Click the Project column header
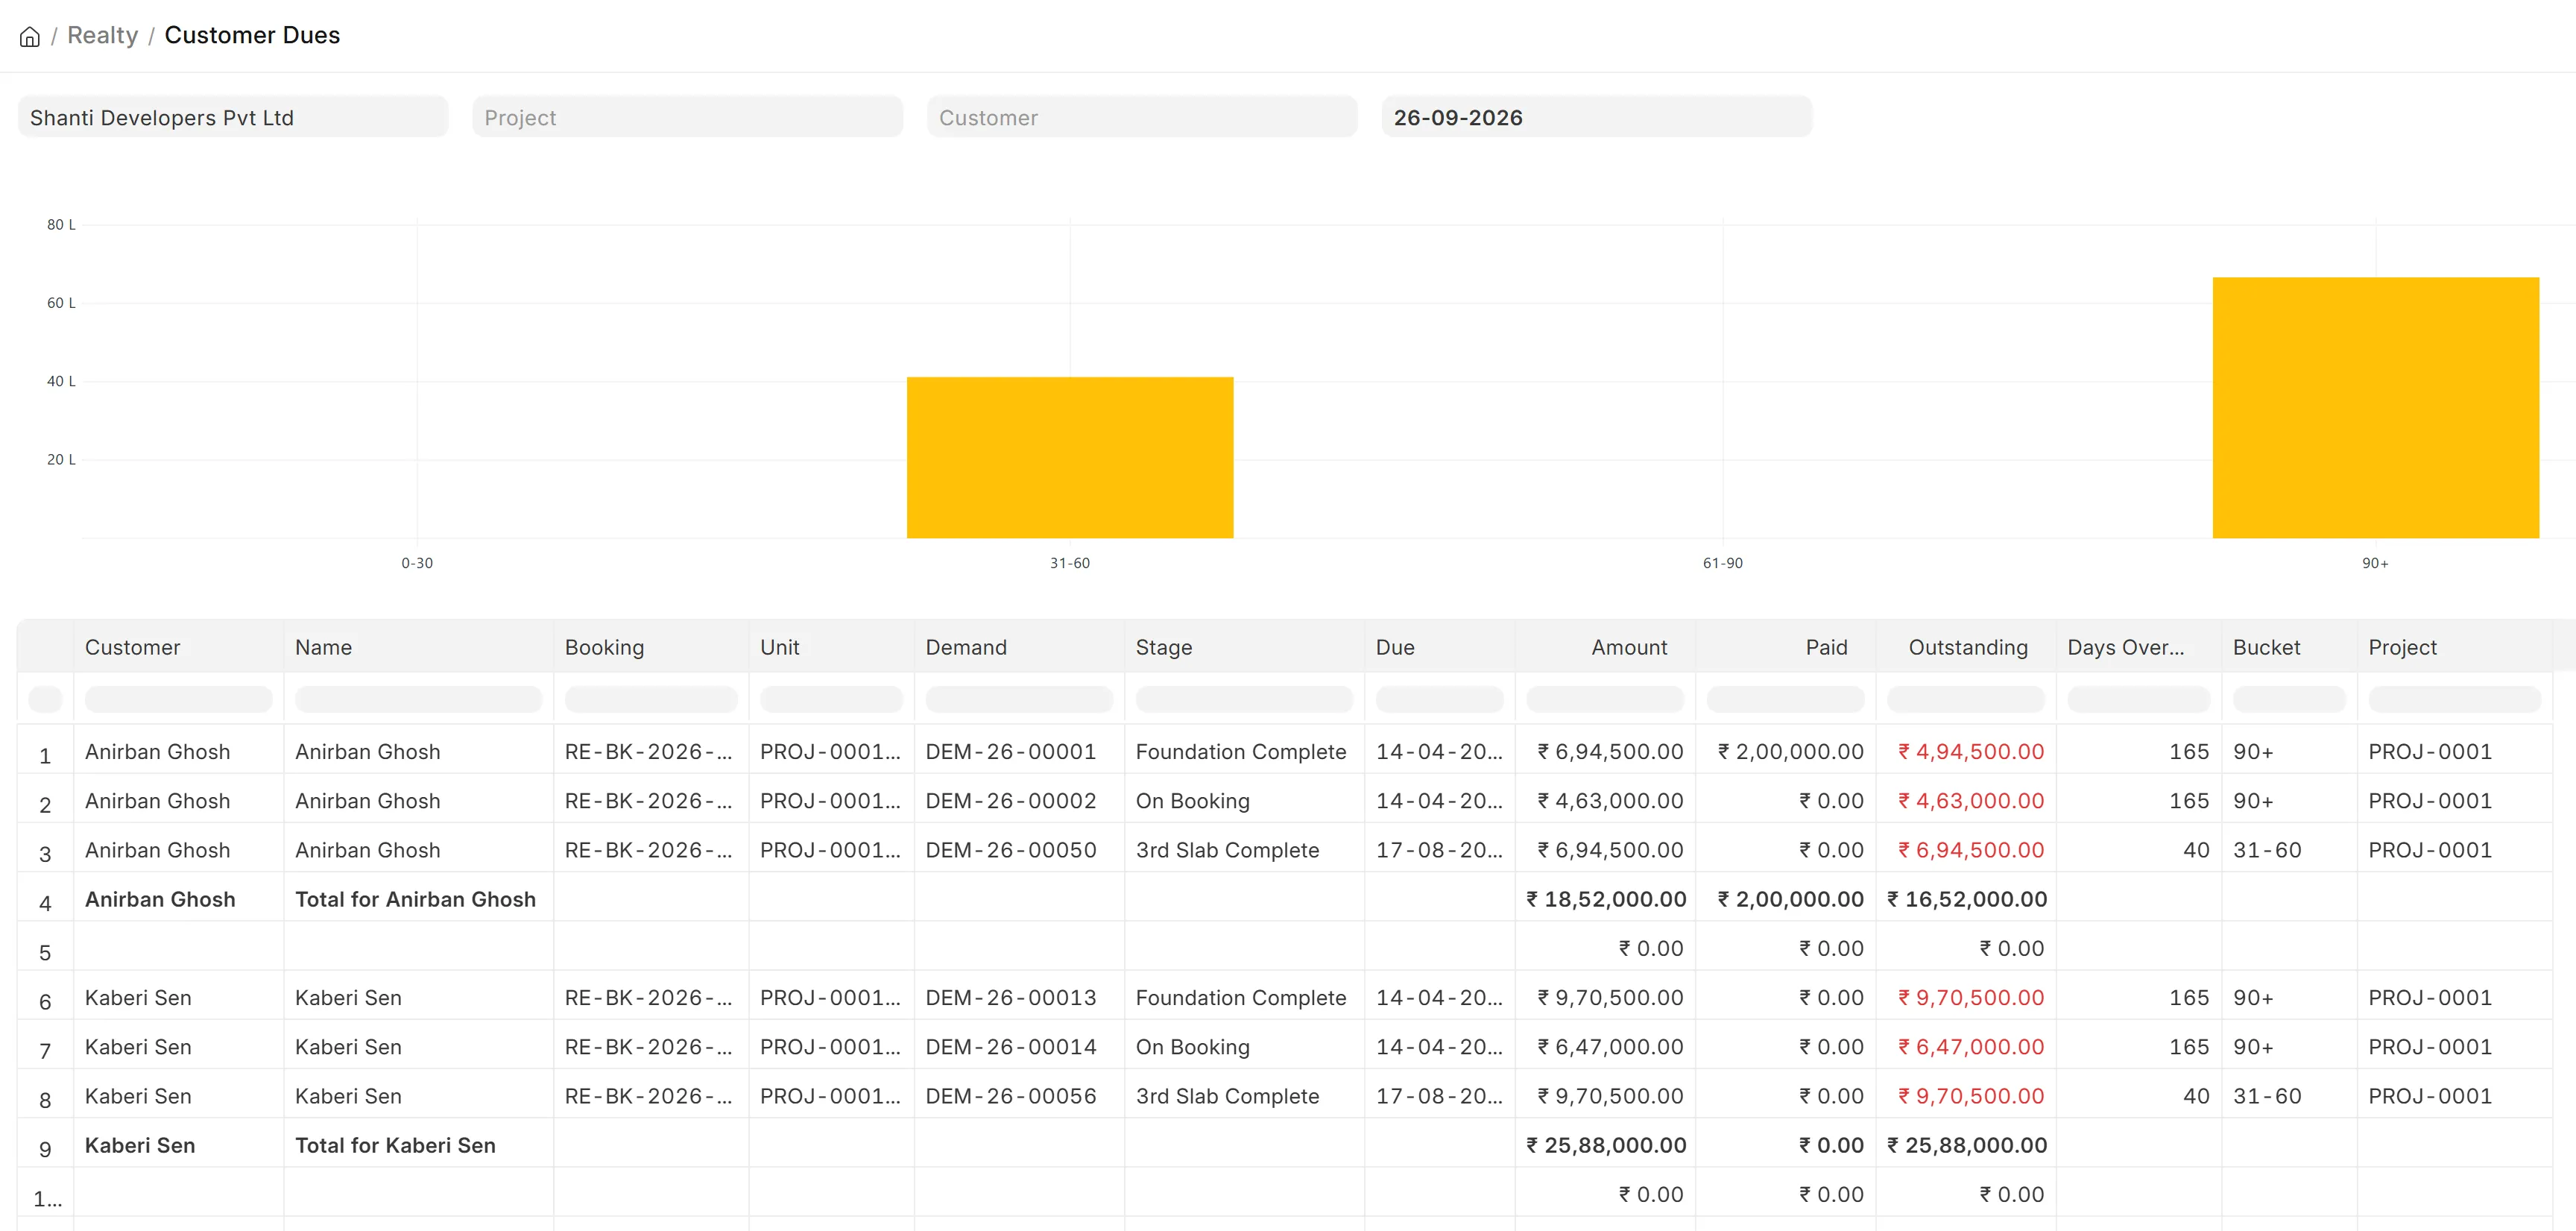This screenshot has height=1231, width=2576. (x=2454, y=647)
